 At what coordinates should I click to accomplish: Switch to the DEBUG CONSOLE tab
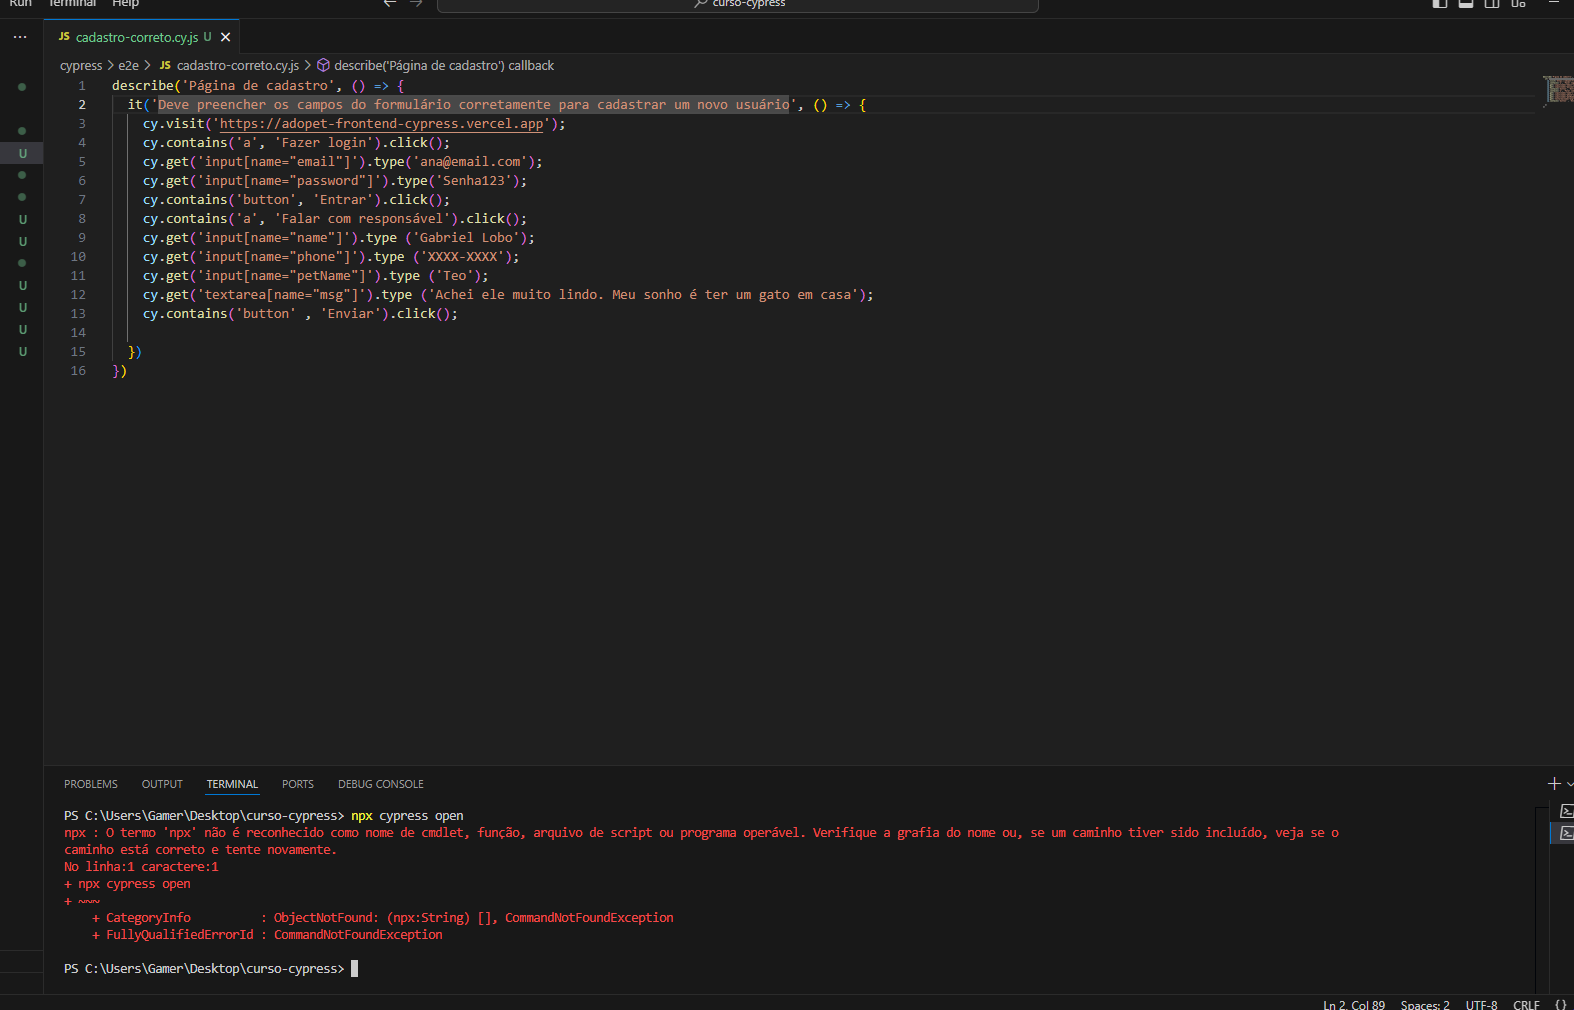[x=381, y=784]
